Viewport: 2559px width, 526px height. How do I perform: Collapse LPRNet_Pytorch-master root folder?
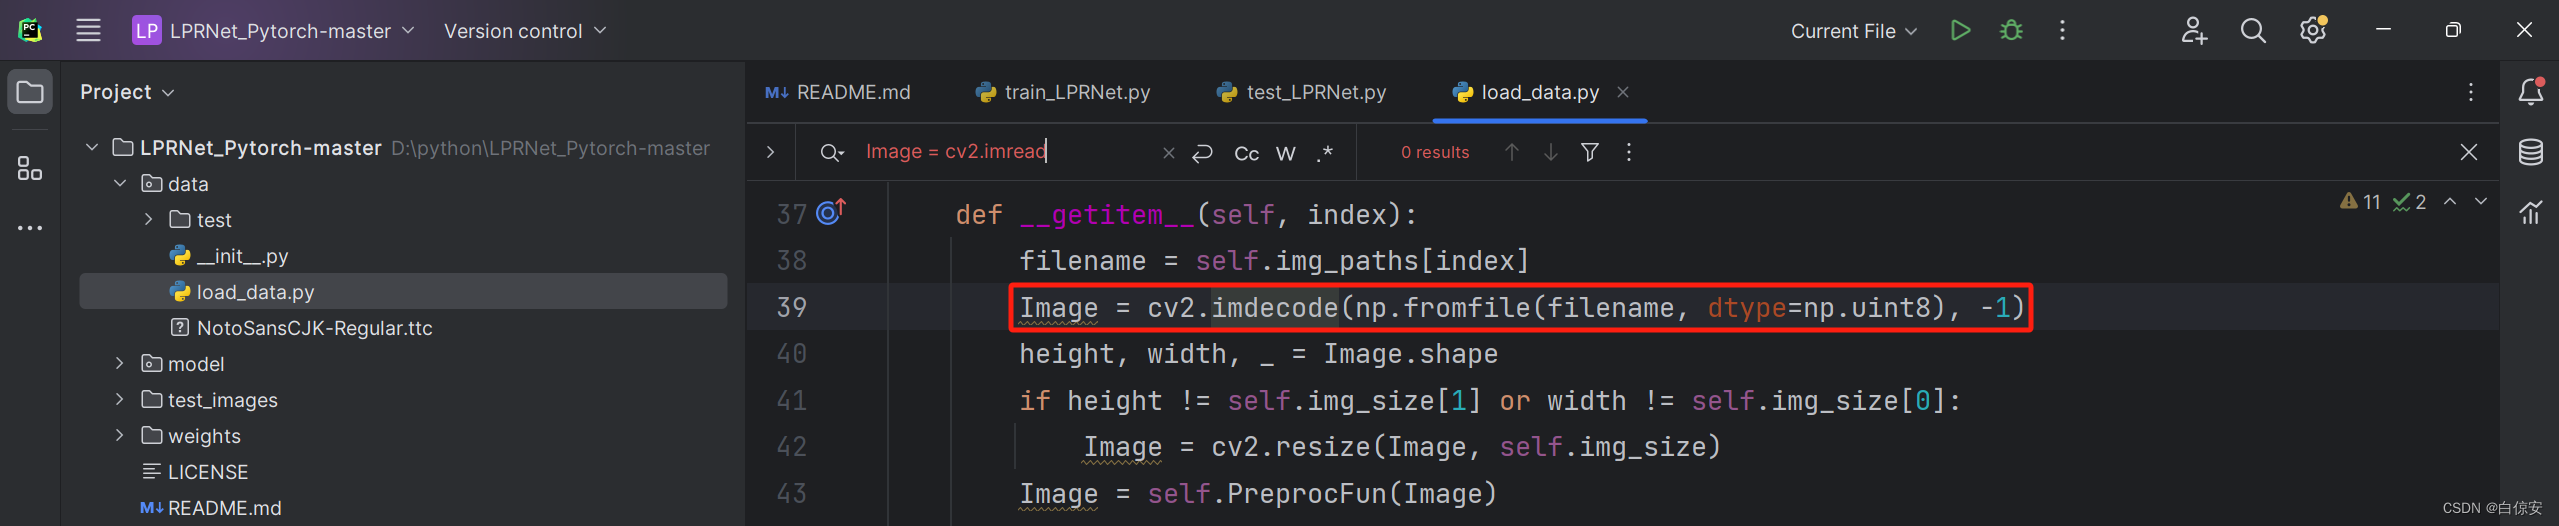point(92,147)
